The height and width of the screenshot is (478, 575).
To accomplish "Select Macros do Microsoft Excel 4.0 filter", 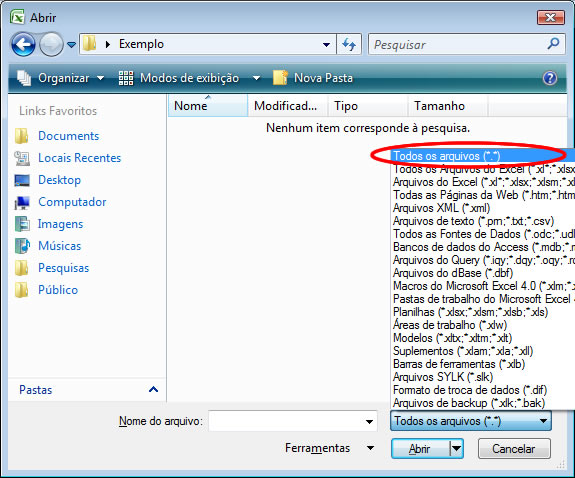I will click(x=483, y=286).
